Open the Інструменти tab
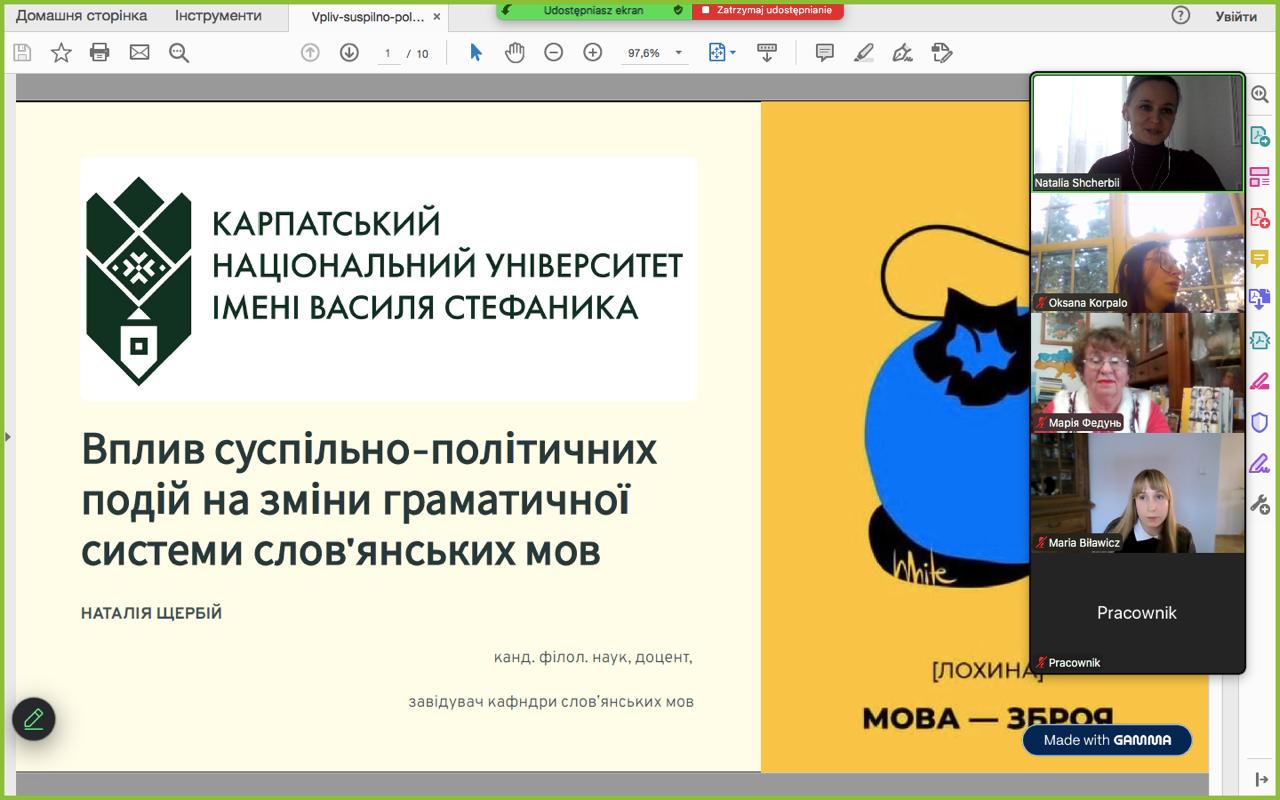The height and width of the screenshot is (800, 1280). (x=218, y=16)
